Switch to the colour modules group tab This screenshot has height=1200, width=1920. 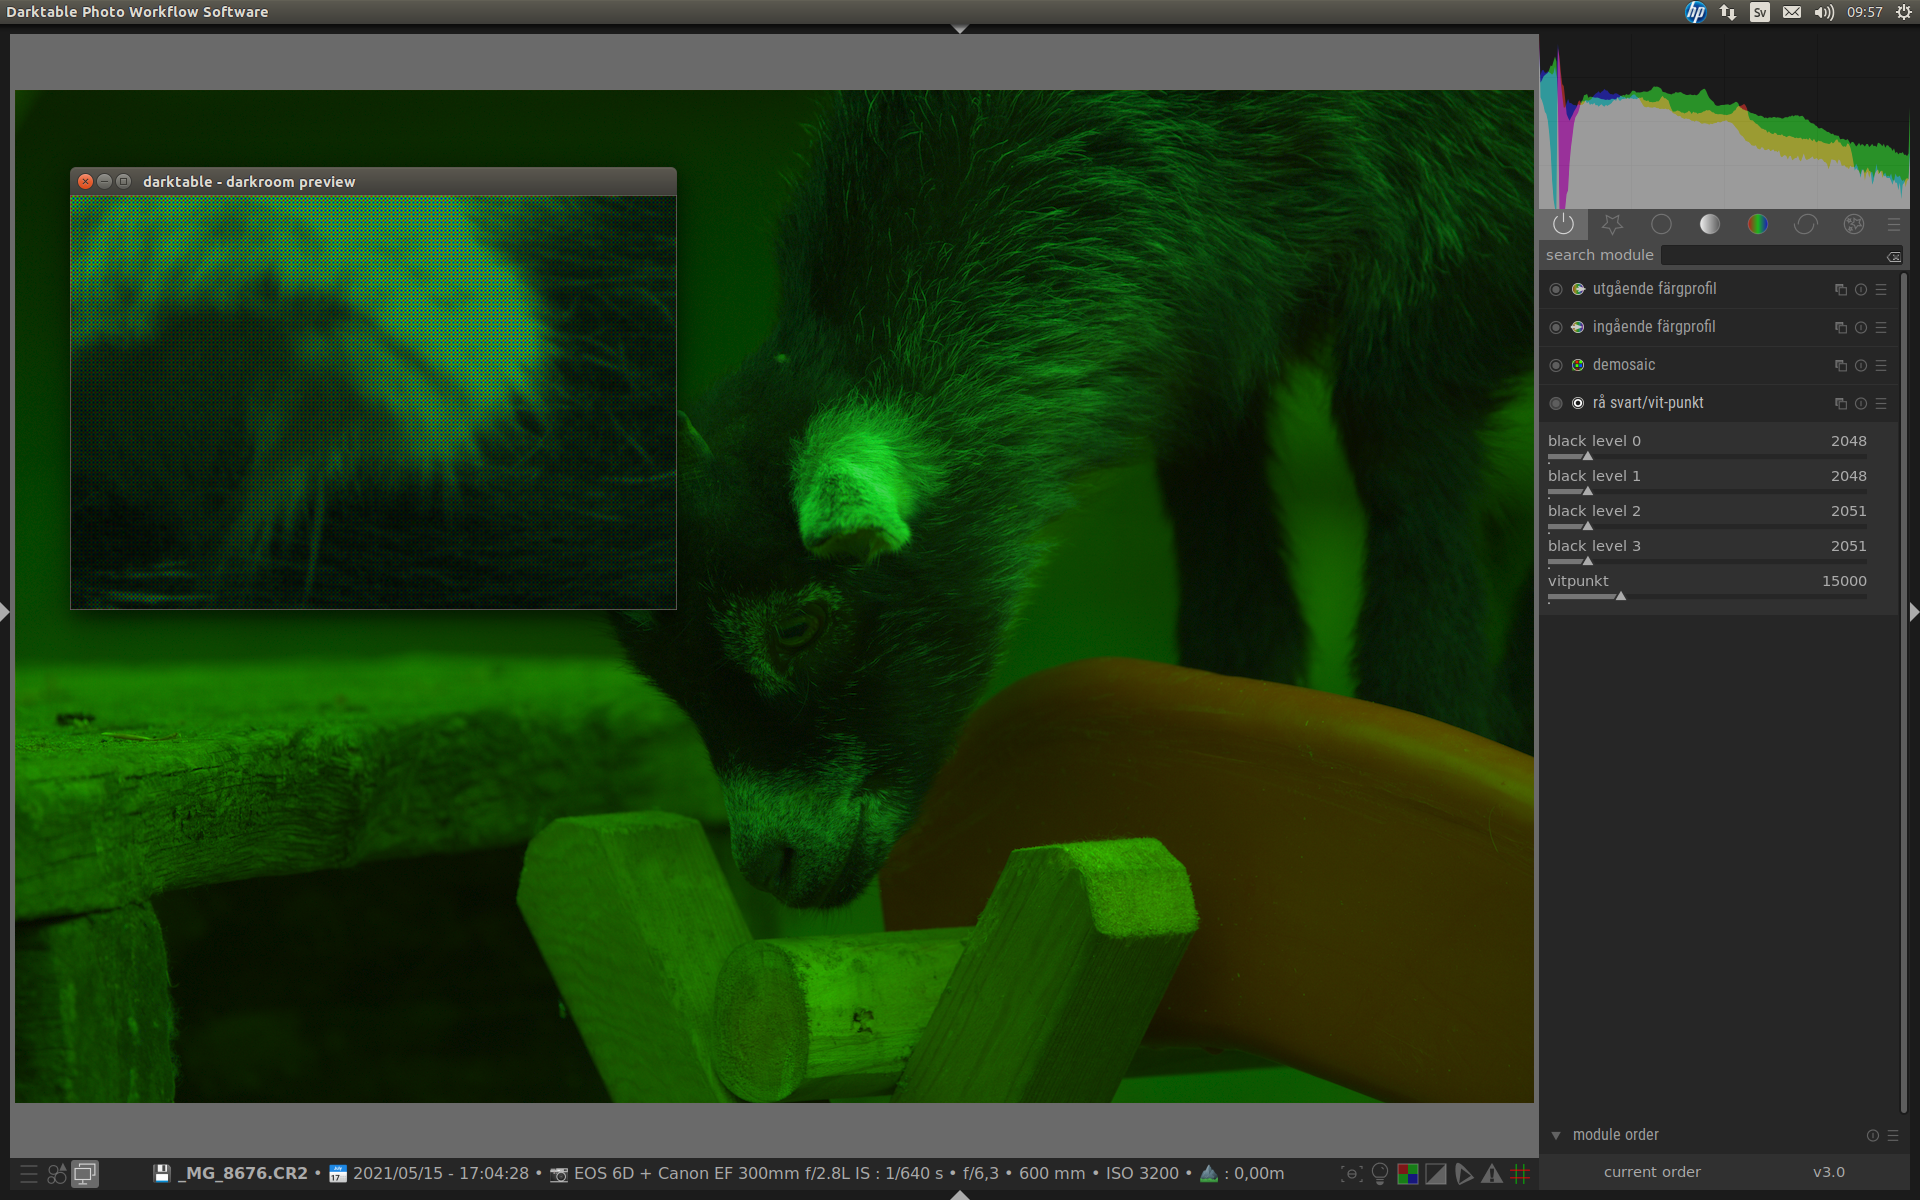point(1757,224)
